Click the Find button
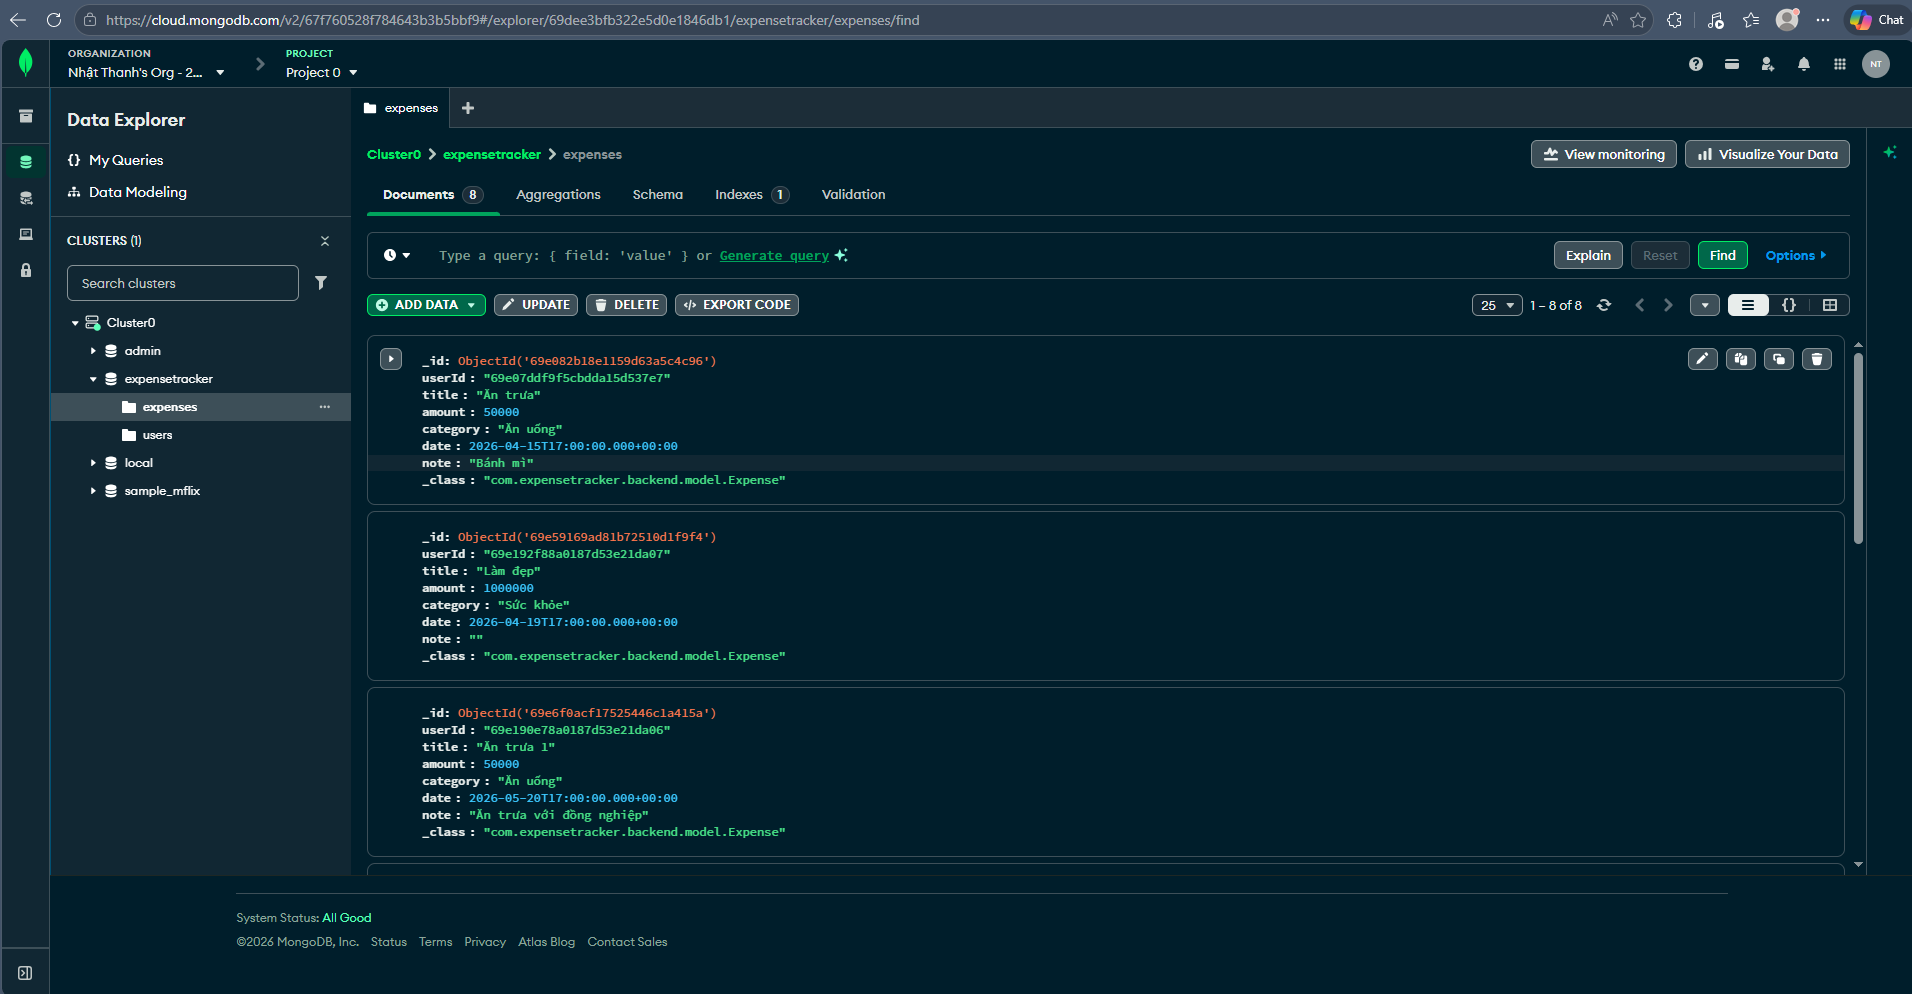 tap(1722, 255)
